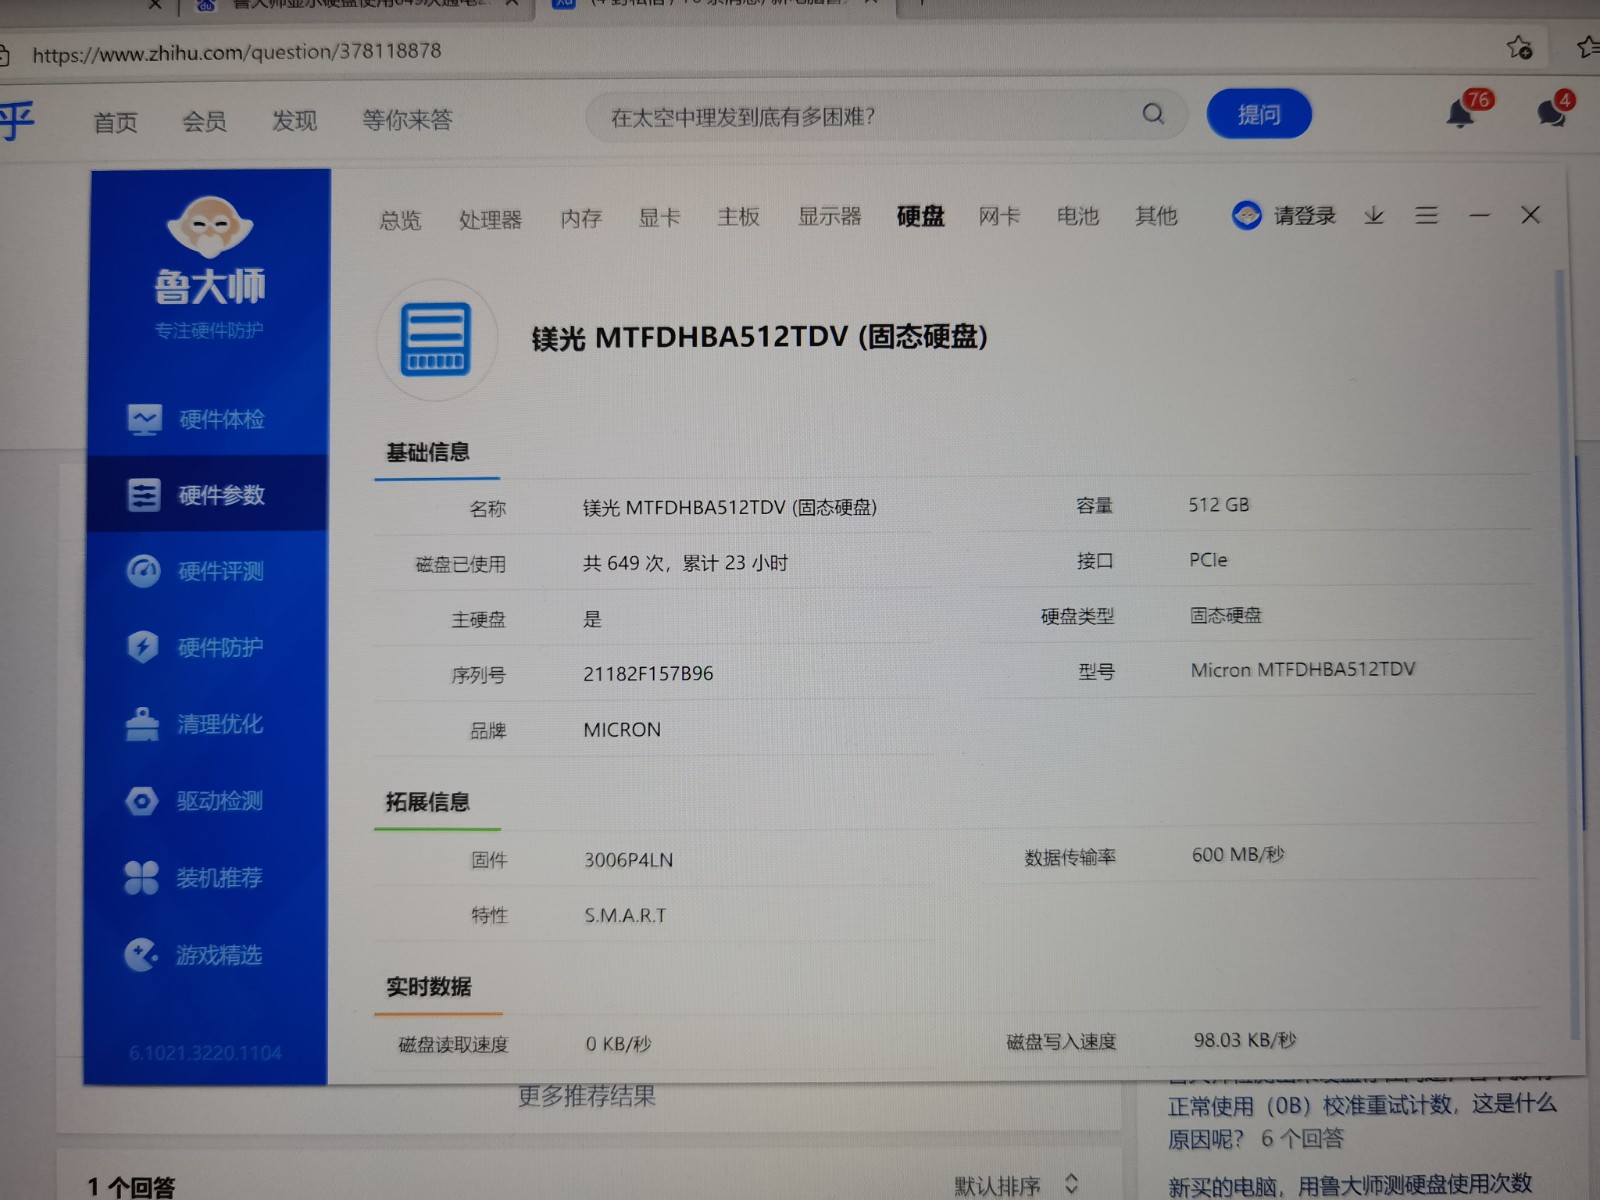Screen dimensions: 1600x1200
Task: Switch to 主板 tab
Action: (739, 216)
